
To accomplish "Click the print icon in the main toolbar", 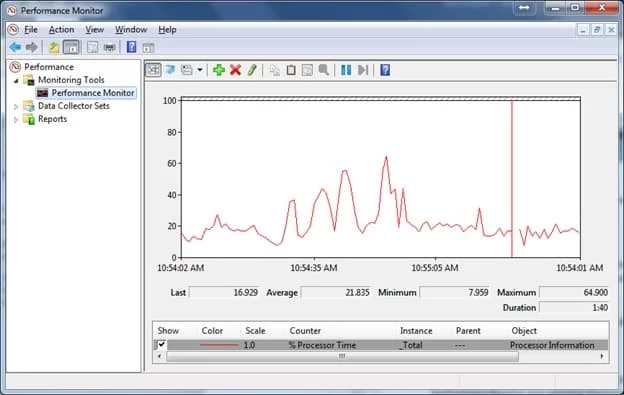I will pyautogui.click(x=109, y=48).
